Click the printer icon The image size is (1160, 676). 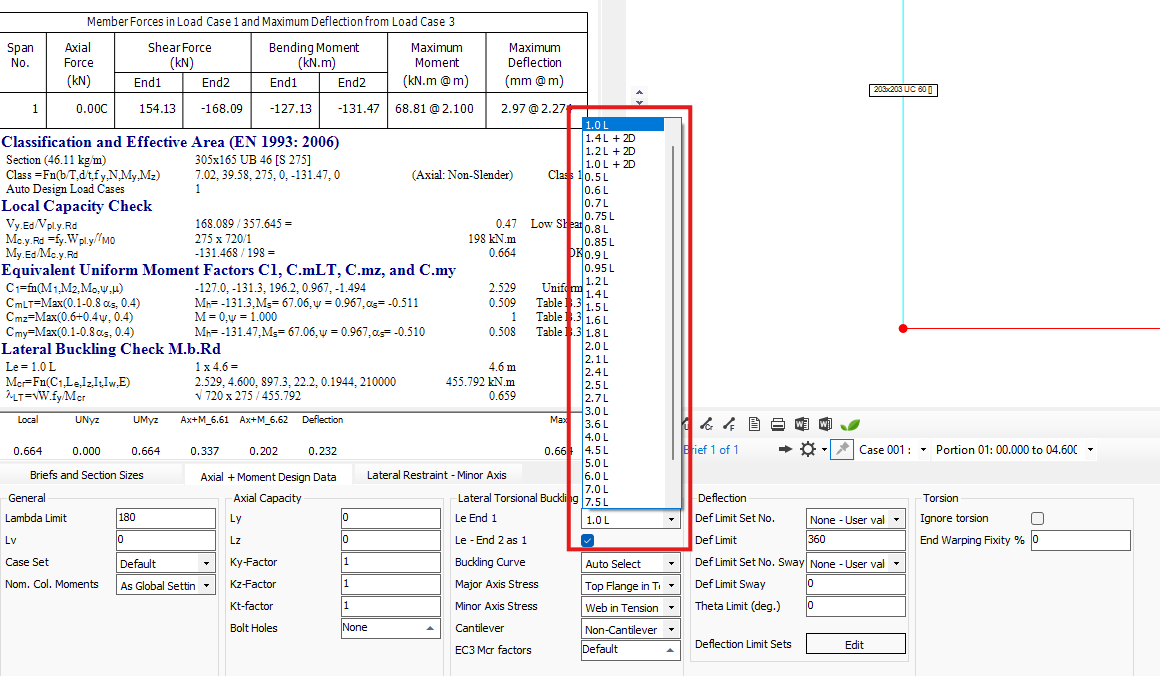(x=778, y=425)
